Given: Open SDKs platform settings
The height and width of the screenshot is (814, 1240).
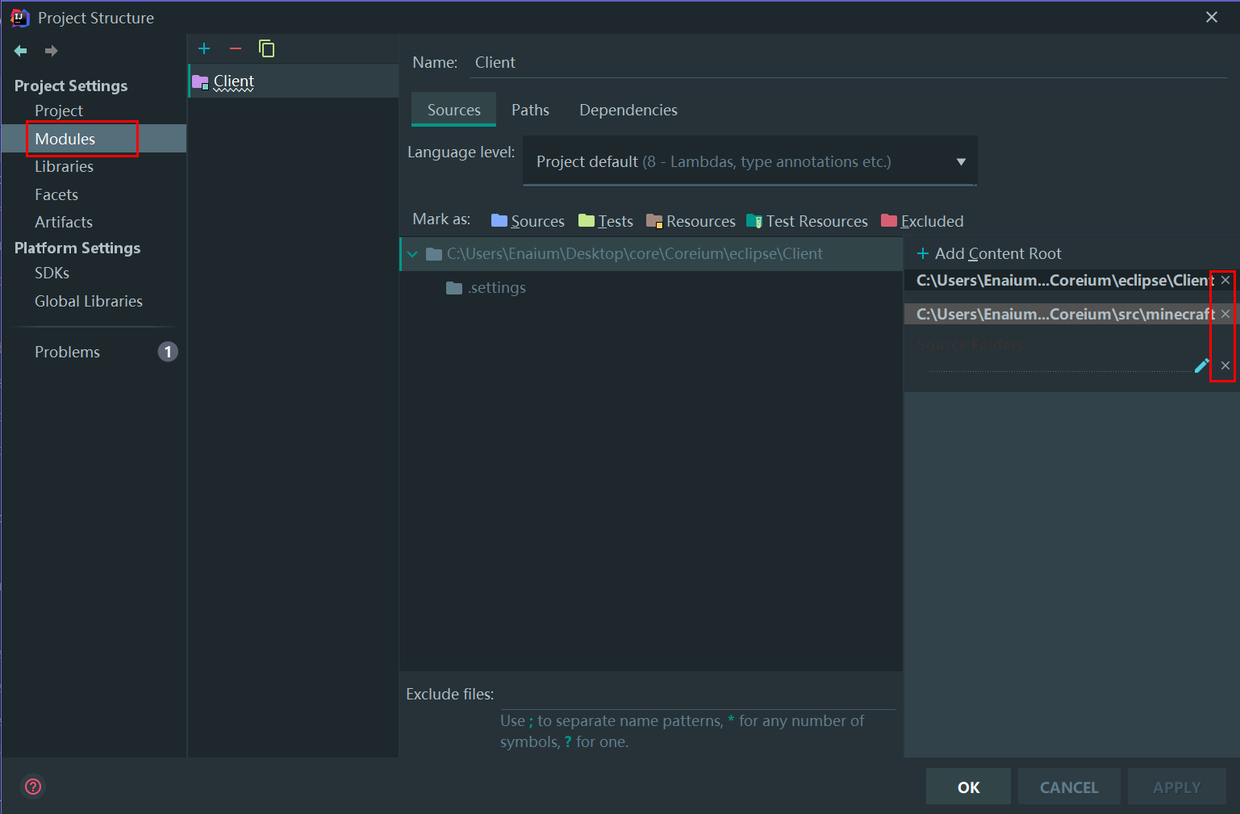Looking at the screenshot, I should [52, 272].
